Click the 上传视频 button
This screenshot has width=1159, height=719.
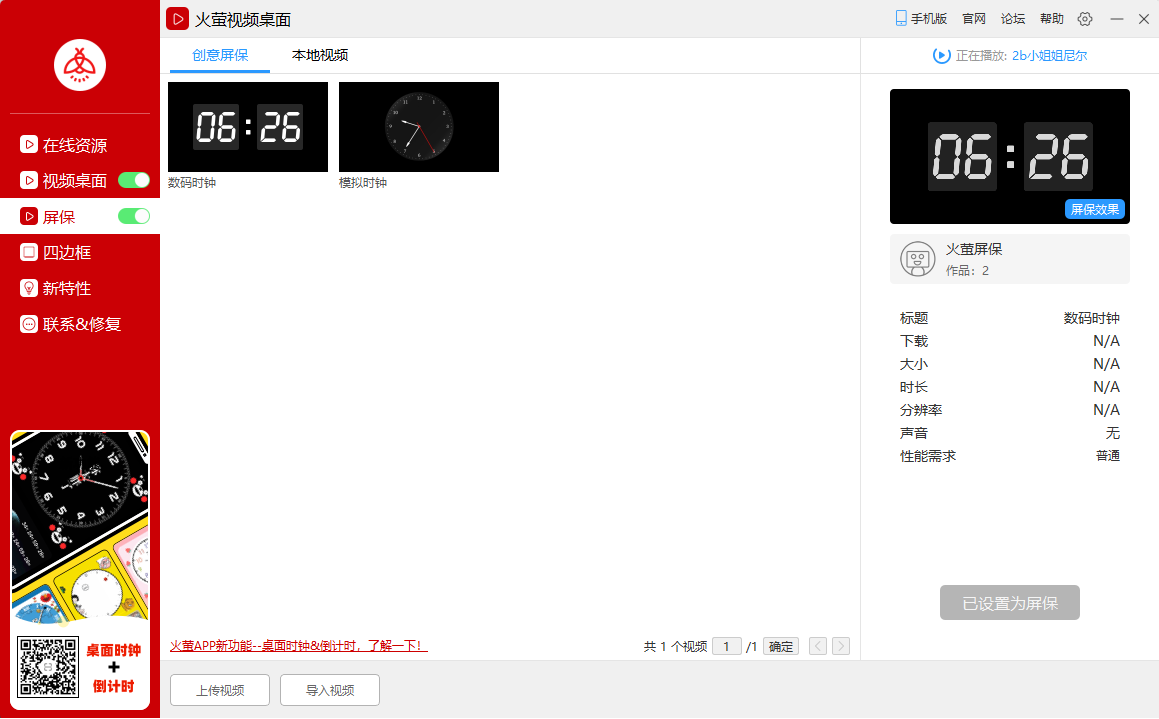[219, 690]
